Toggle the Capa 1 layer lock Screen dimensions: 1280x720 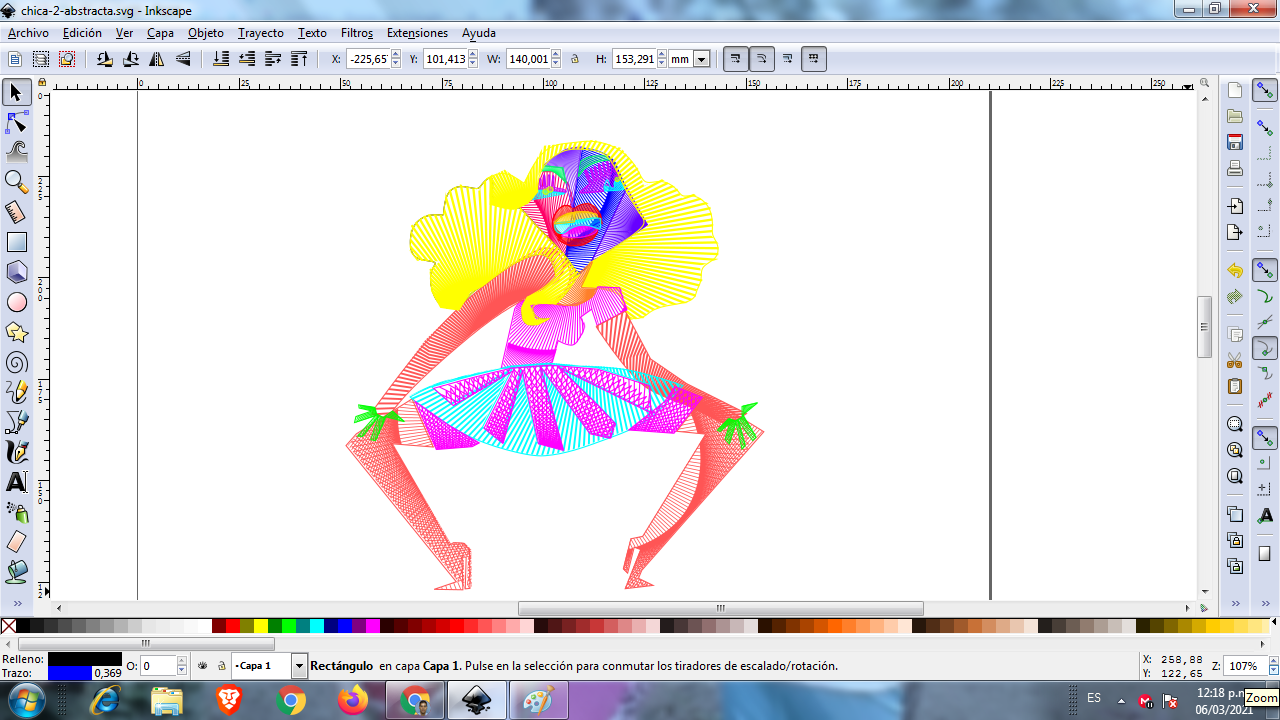click(221, 665)
